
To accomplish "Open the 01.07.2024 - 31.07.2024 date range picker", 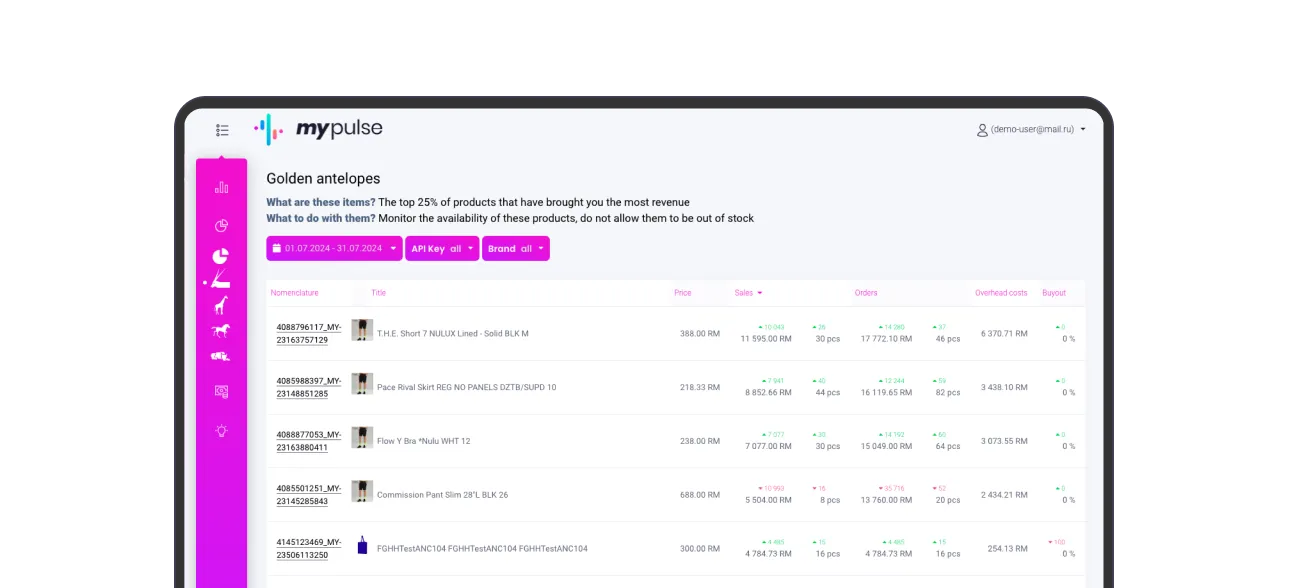I will [x=334, y=248].
